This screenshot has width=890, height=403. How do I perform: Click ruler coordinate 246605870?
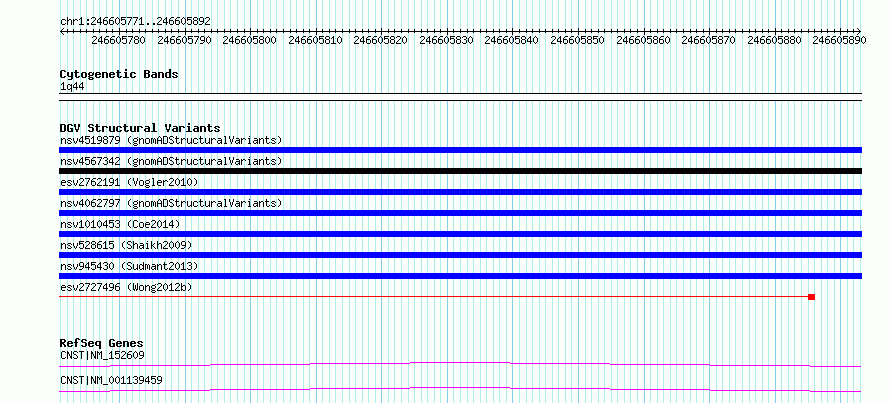[x=708, y=40]
